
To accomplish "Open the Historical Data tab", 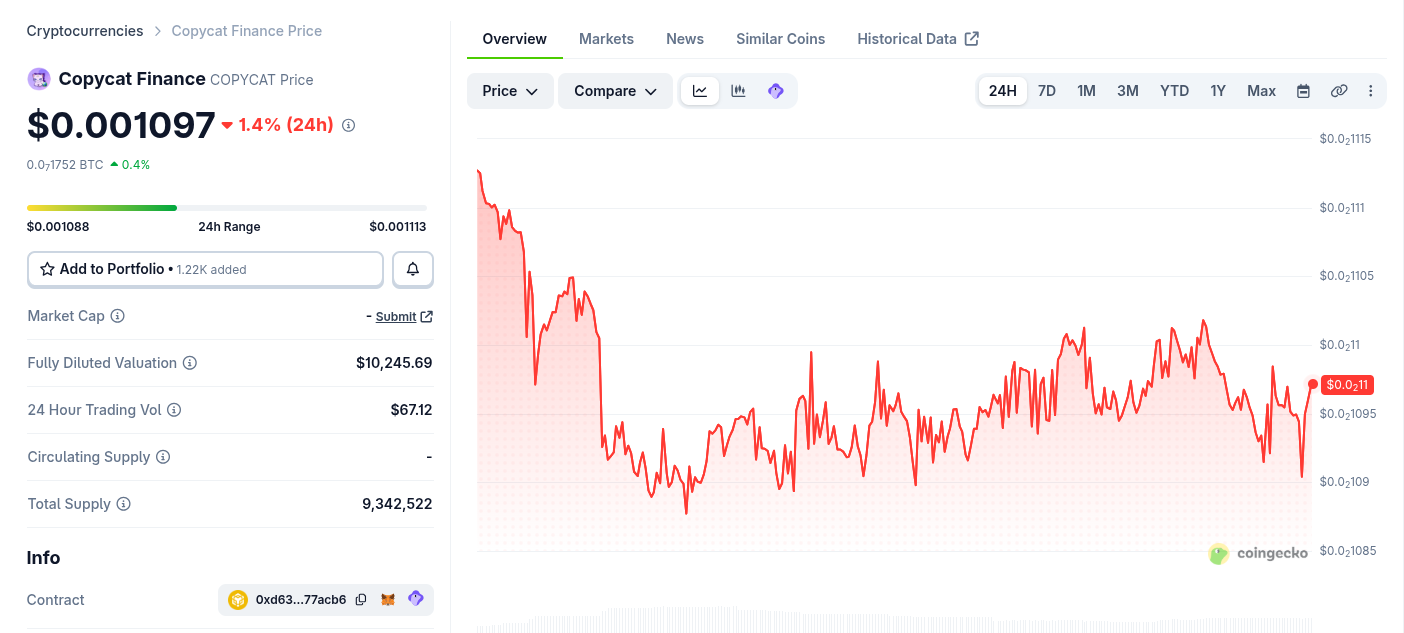I will [907, 39].
